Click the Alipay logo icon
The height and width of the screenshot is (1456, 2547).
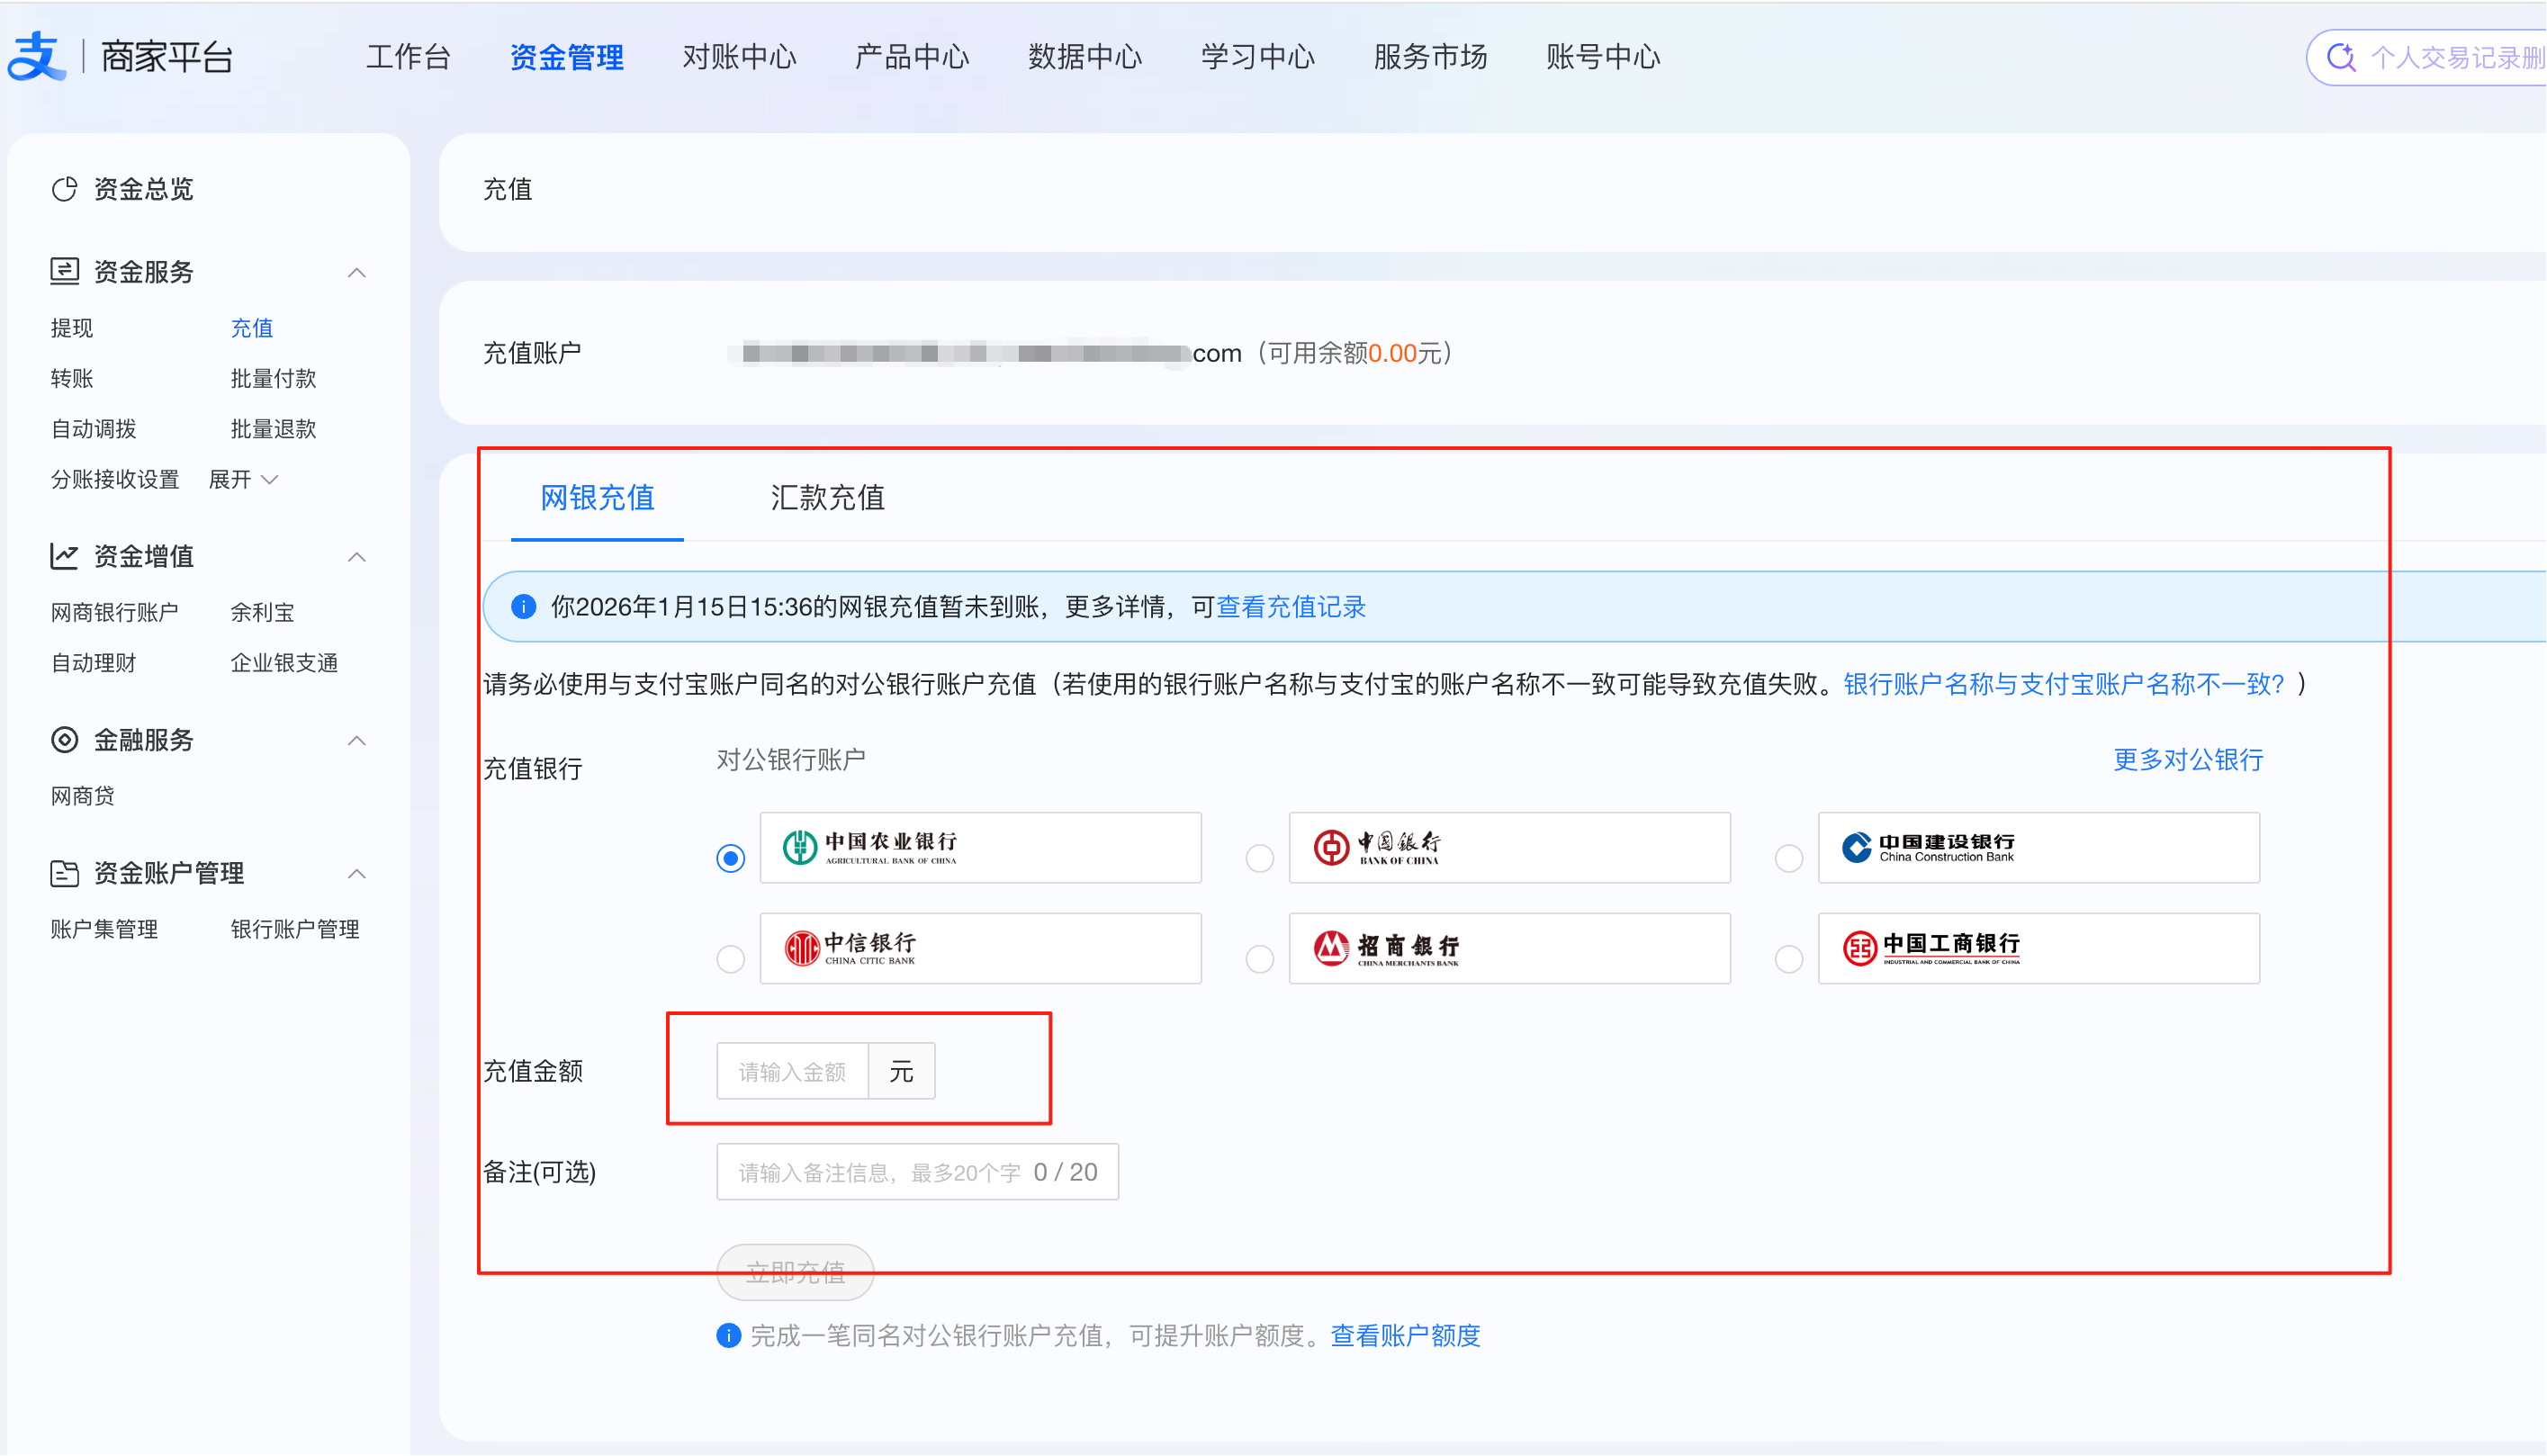(x=36, y=56)
